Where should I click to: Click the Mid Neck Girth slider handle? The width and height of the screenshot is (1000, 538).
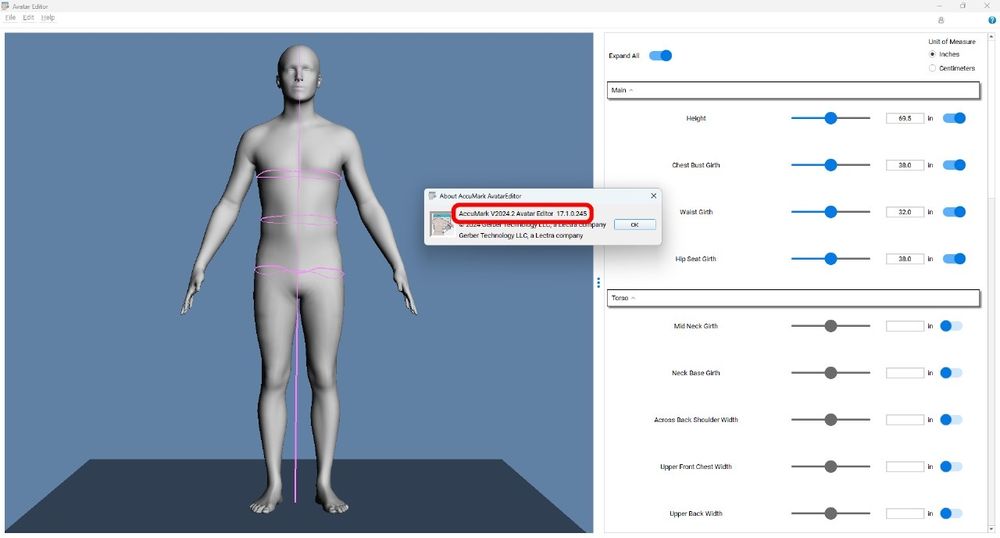pyautogui.click(x=830, y=326)
